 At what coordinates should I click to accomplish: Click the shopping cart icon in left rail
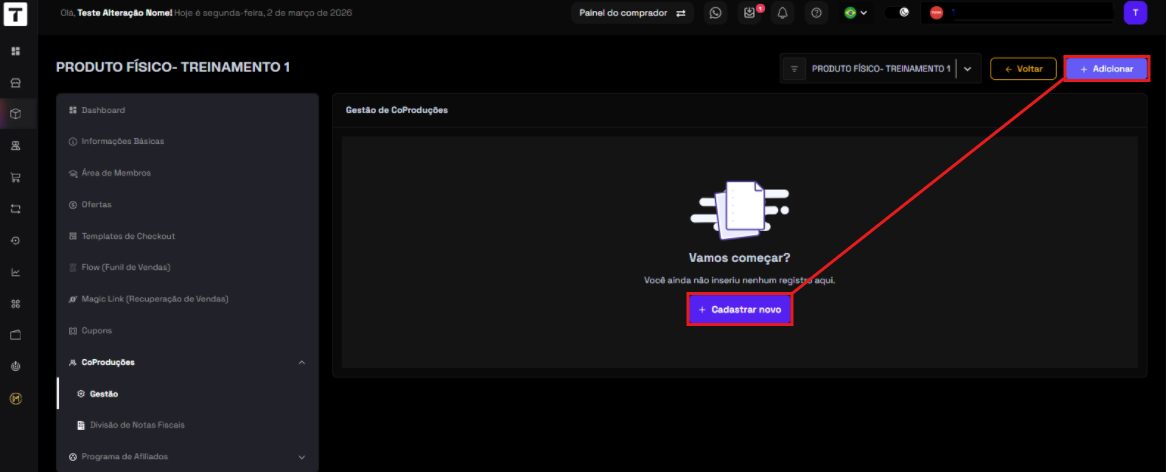click(16, 178)
